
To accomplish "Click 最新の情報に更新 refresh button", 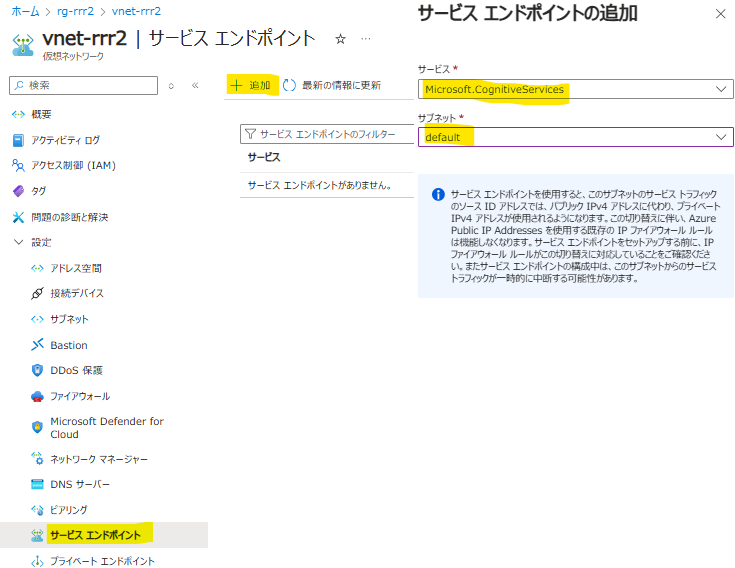I will point(333,85).
